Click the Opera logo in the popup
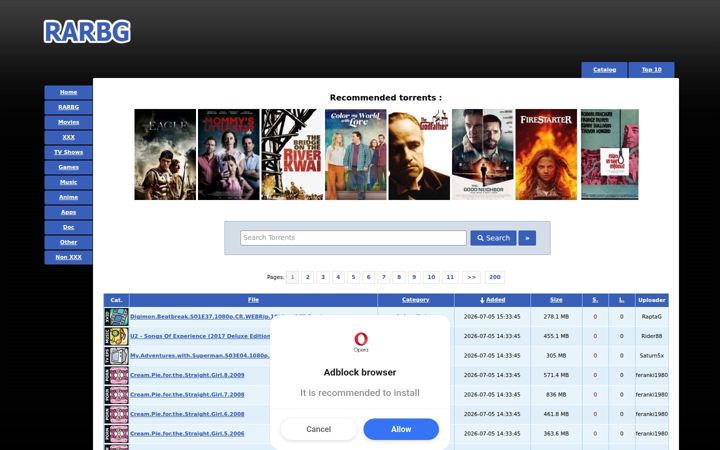Image resolution: width=720 pixels, height=450 pixels. click(x=361, y=342)
